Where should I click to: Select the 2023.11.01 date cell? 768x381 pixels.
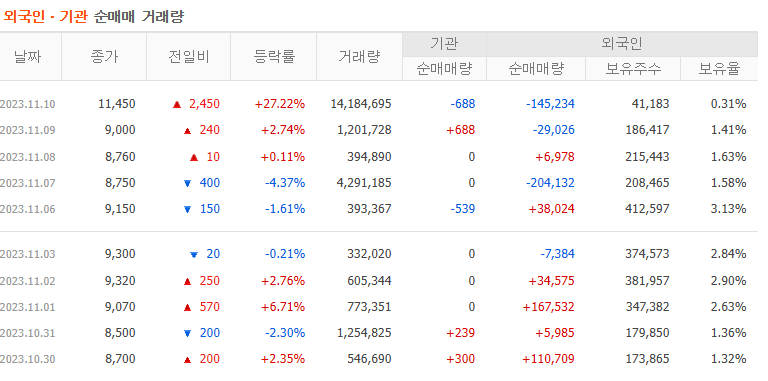point(27,307)
